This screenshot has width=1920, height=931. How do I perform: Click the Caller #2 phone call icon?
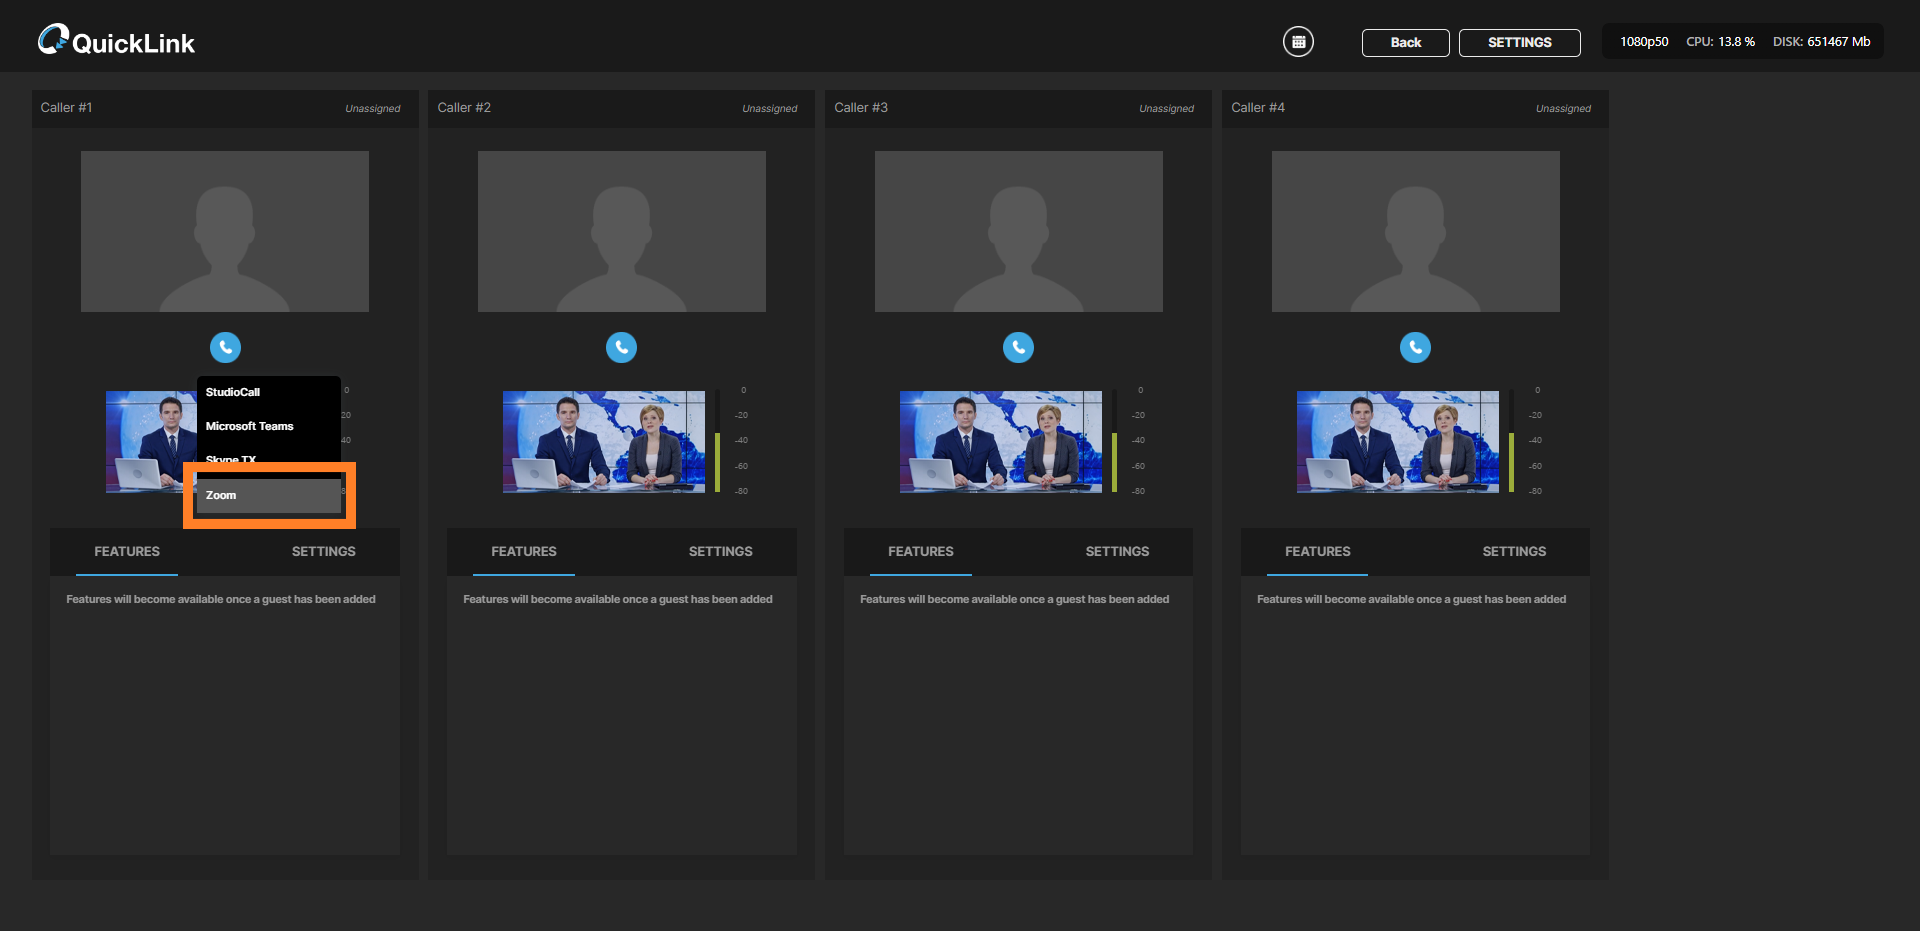pyautogui.click(x=621, y=347)
